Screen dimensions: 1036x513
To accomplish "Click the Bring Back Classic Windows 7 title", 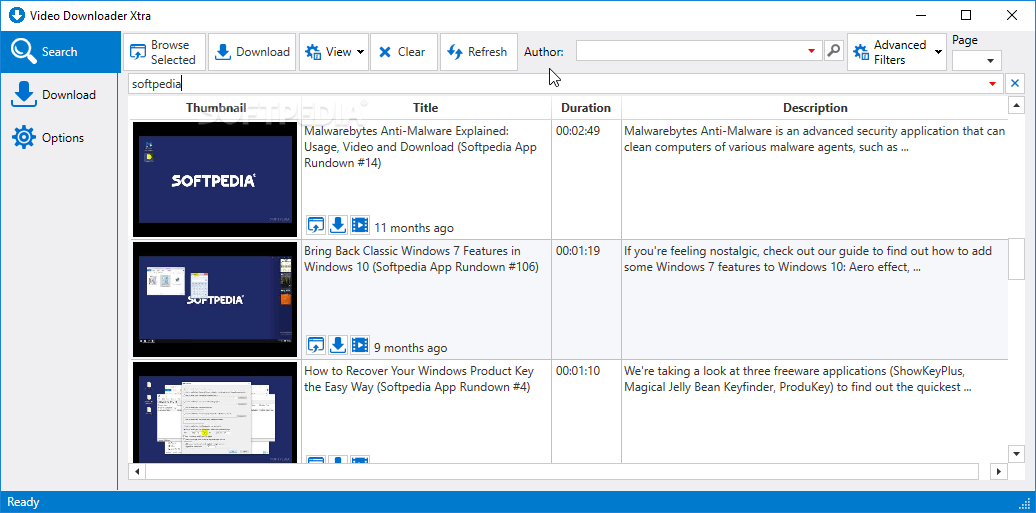I will tap(421, 259).
